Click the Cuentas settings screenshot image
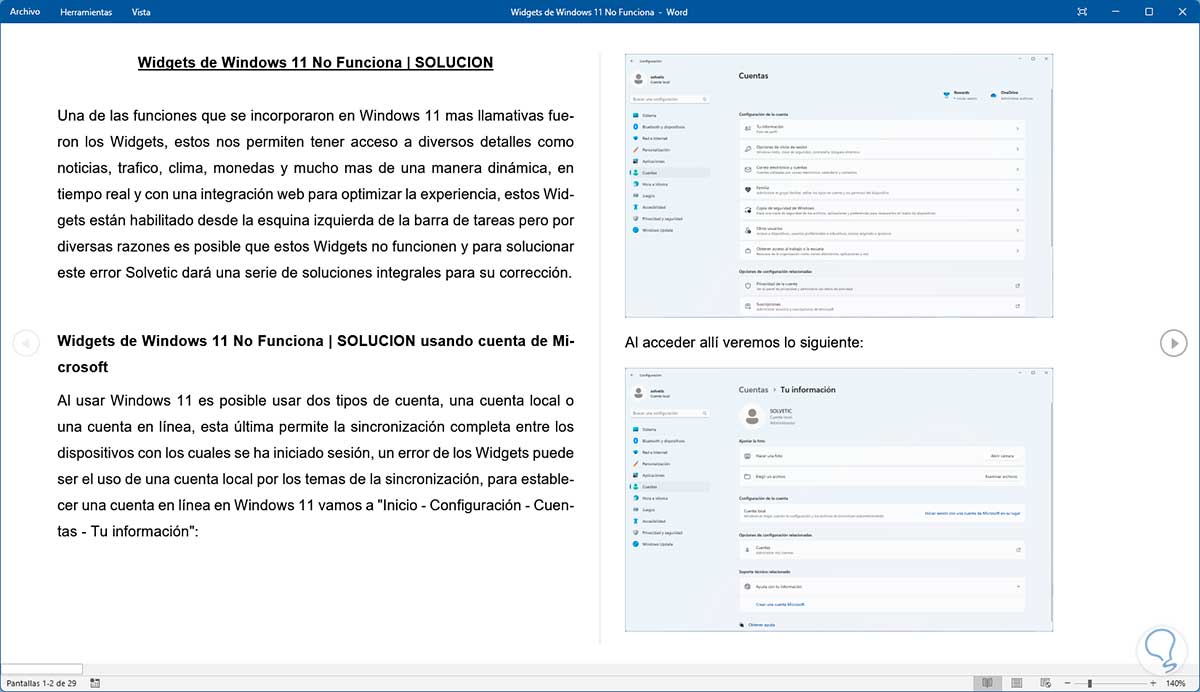The image size is (1200, 692). pyautogui.click(x=838, y=186)
